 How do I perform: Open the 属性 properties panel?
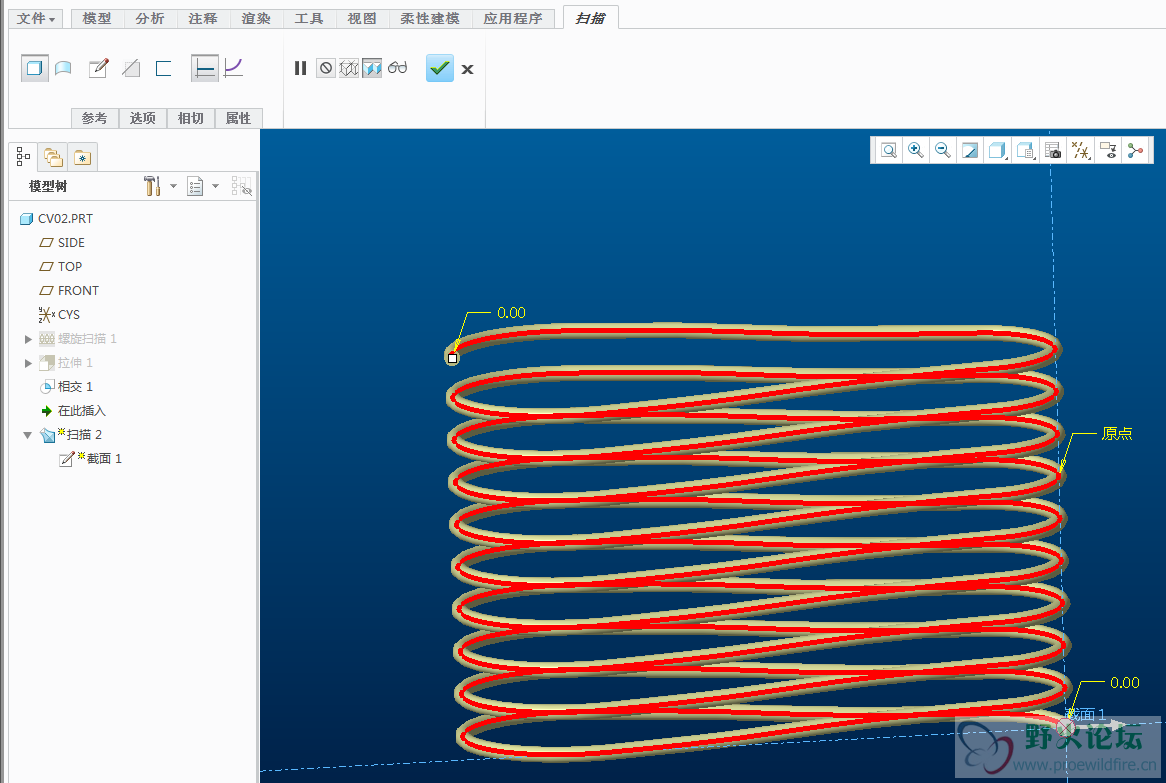239,118
